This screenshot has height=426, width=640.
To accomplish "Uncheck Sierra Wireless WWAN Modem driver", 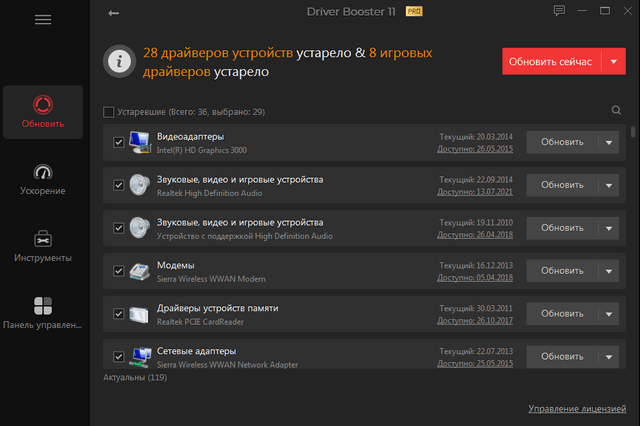I will pyautogui.click(x=118, y=271).
